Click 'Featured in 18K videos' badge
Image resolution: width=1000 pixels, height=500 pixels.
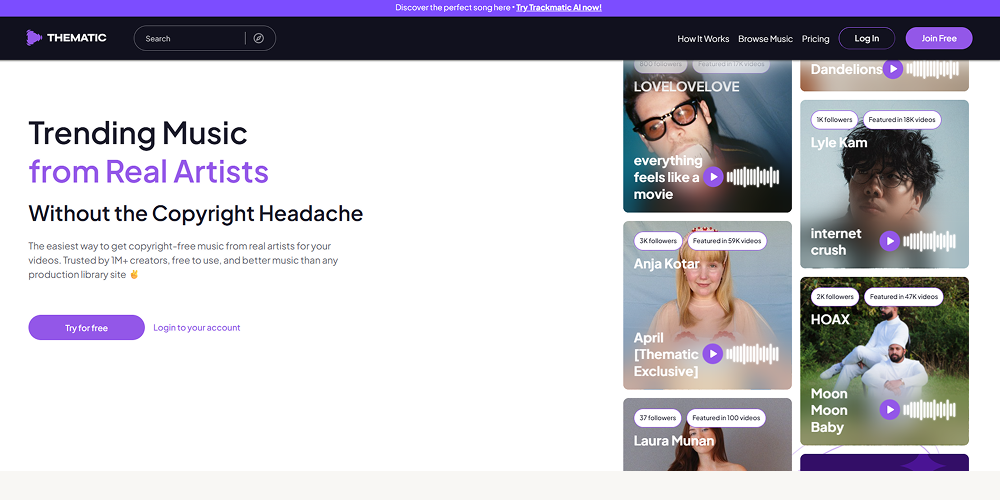click(902, 120)
